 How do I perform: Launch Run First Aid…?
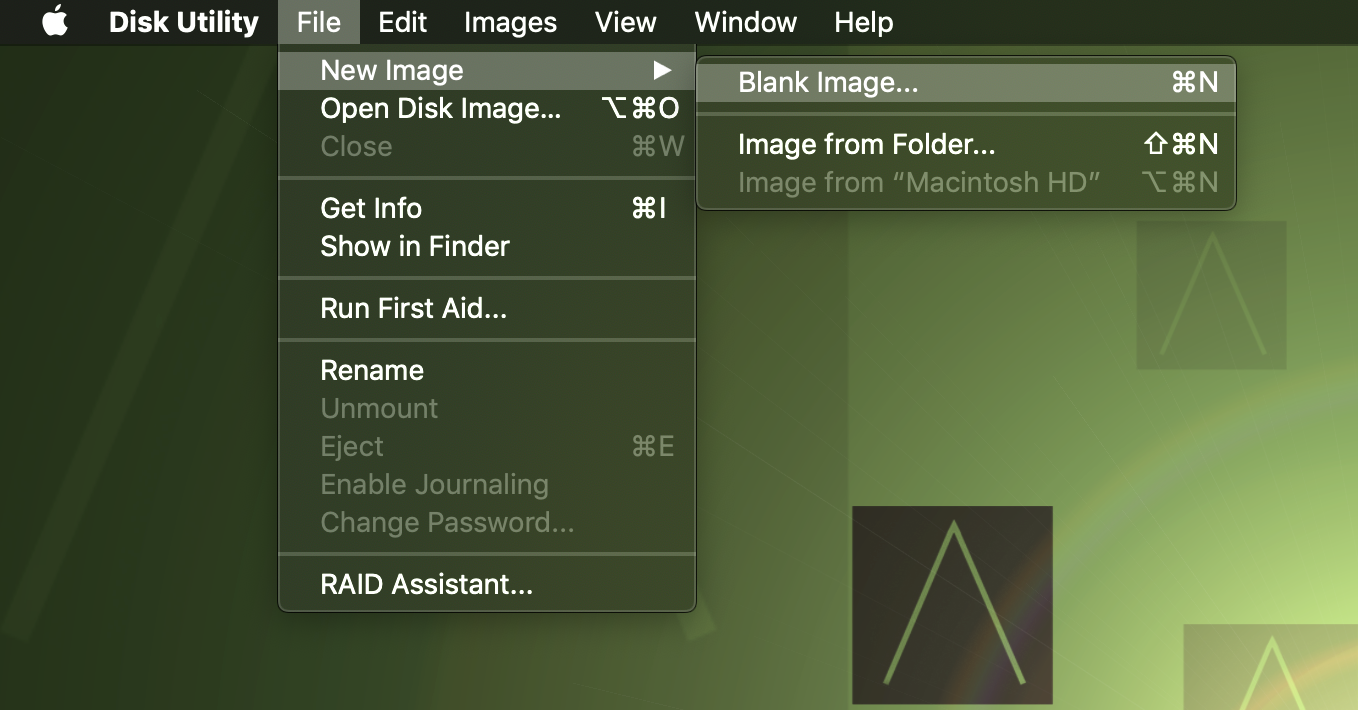click(x=413, y=308)
